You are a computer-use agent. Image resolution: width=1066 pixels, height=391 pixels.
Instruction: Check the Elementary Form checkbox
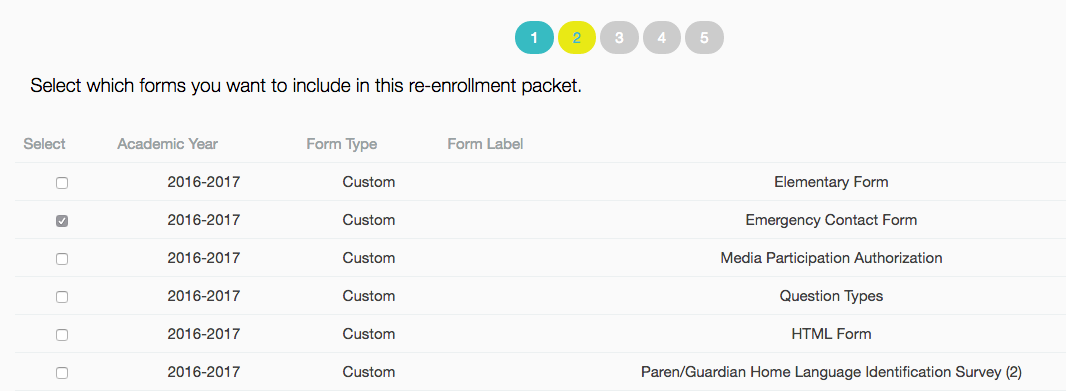62,183
